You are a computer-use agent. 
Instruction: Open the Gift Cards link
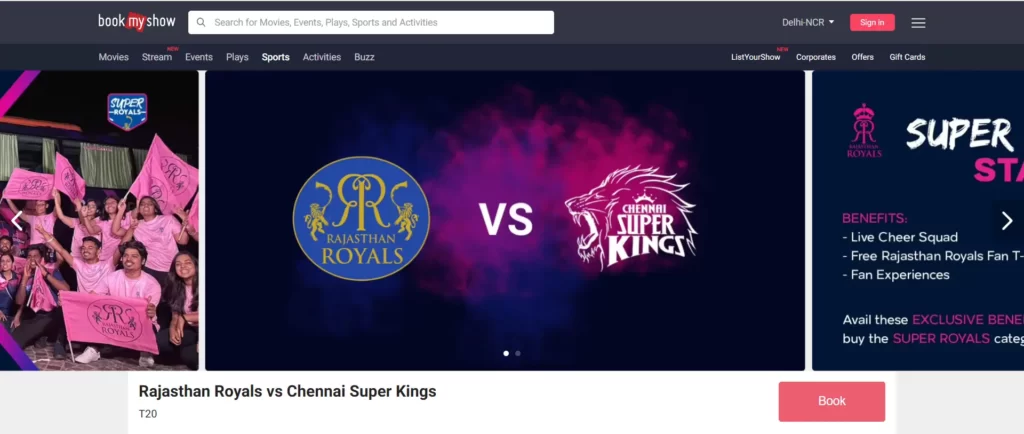click(x=907, y=57)
